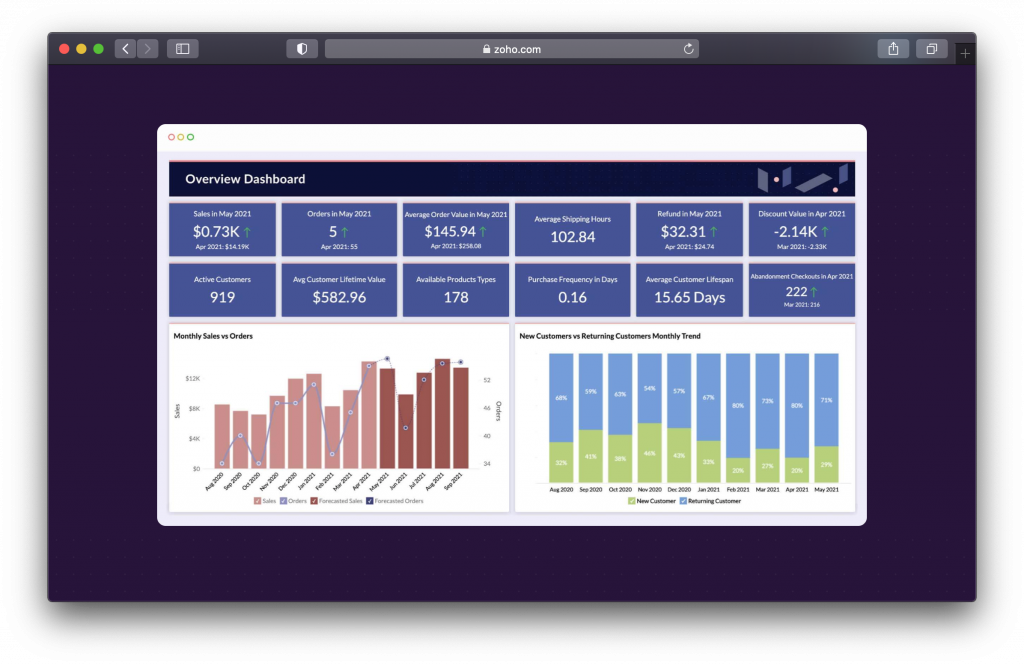The width and height of the screenshot is (1024, 665).
Task: Open the Average Order Value in May 2021 card
Action: [456, 229]
